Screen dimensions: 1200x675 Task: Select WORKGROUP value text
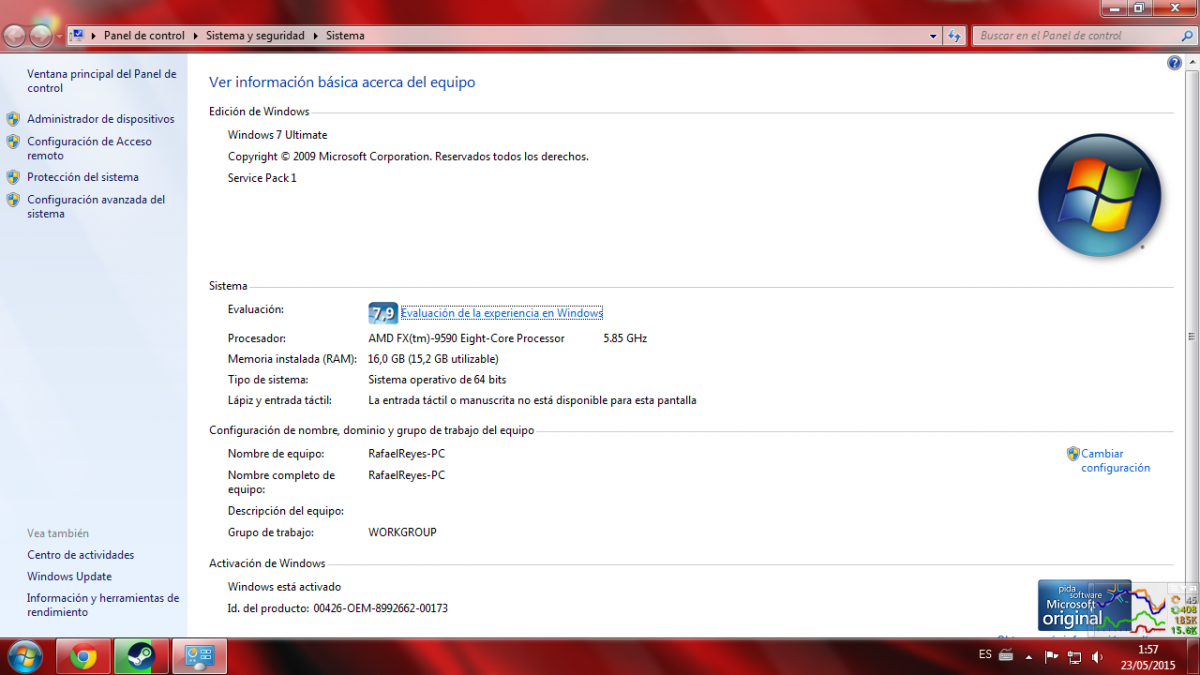(402, 532)
